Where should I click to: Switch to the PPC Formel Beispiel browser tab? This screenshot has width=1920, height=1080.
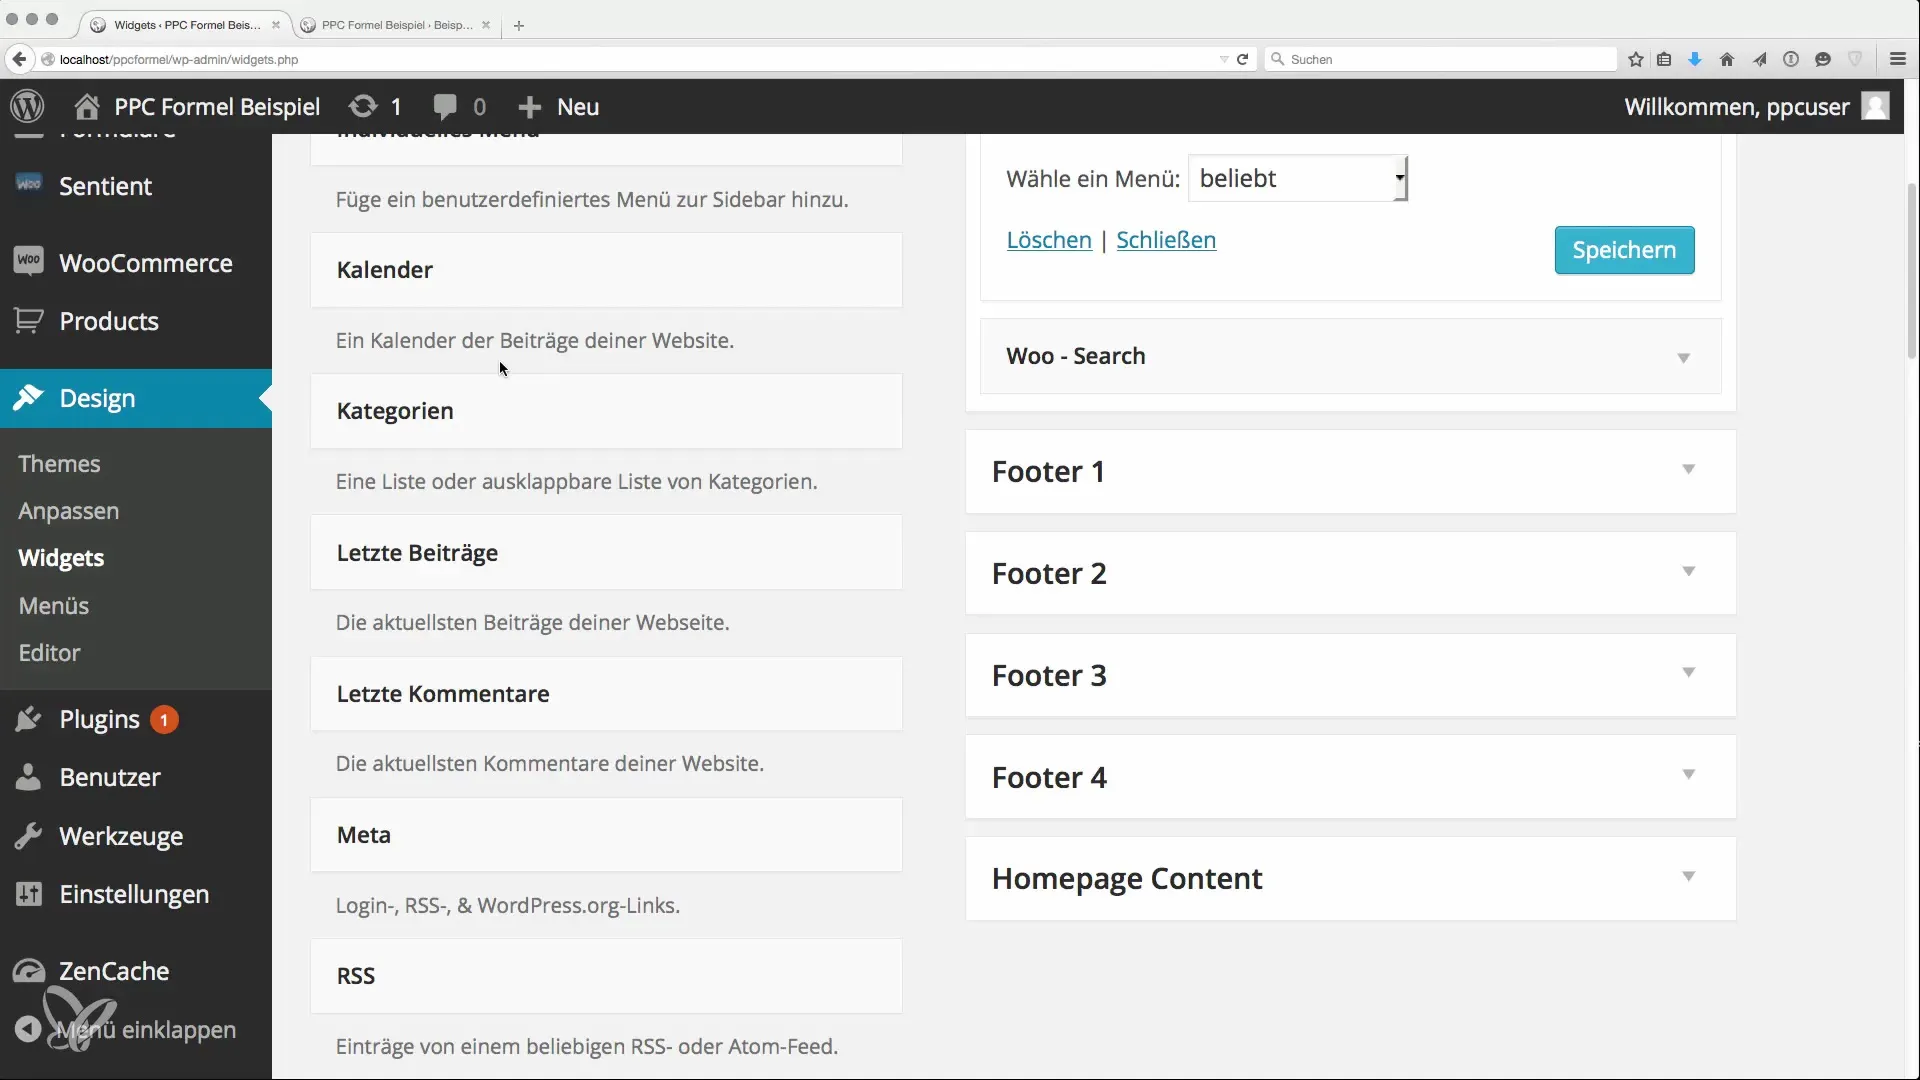pos(396,25)
